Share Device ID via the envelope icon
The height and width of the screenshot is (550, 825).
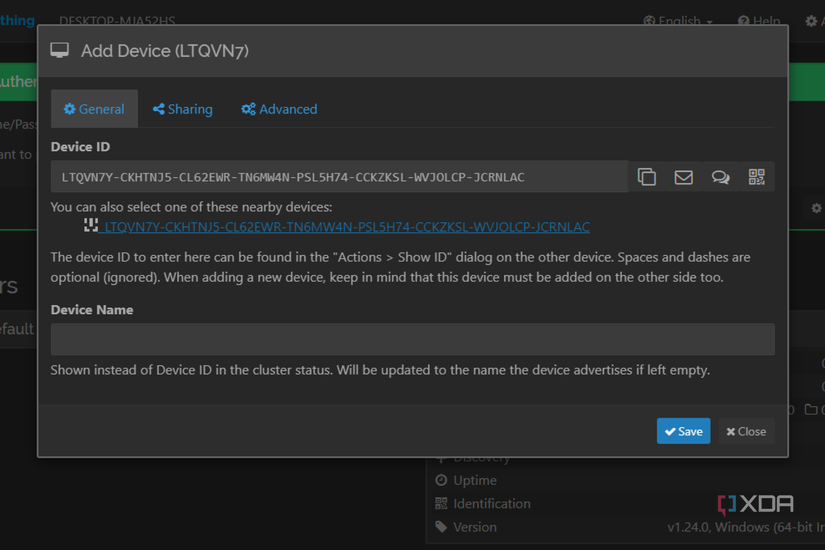coord(683,177)
